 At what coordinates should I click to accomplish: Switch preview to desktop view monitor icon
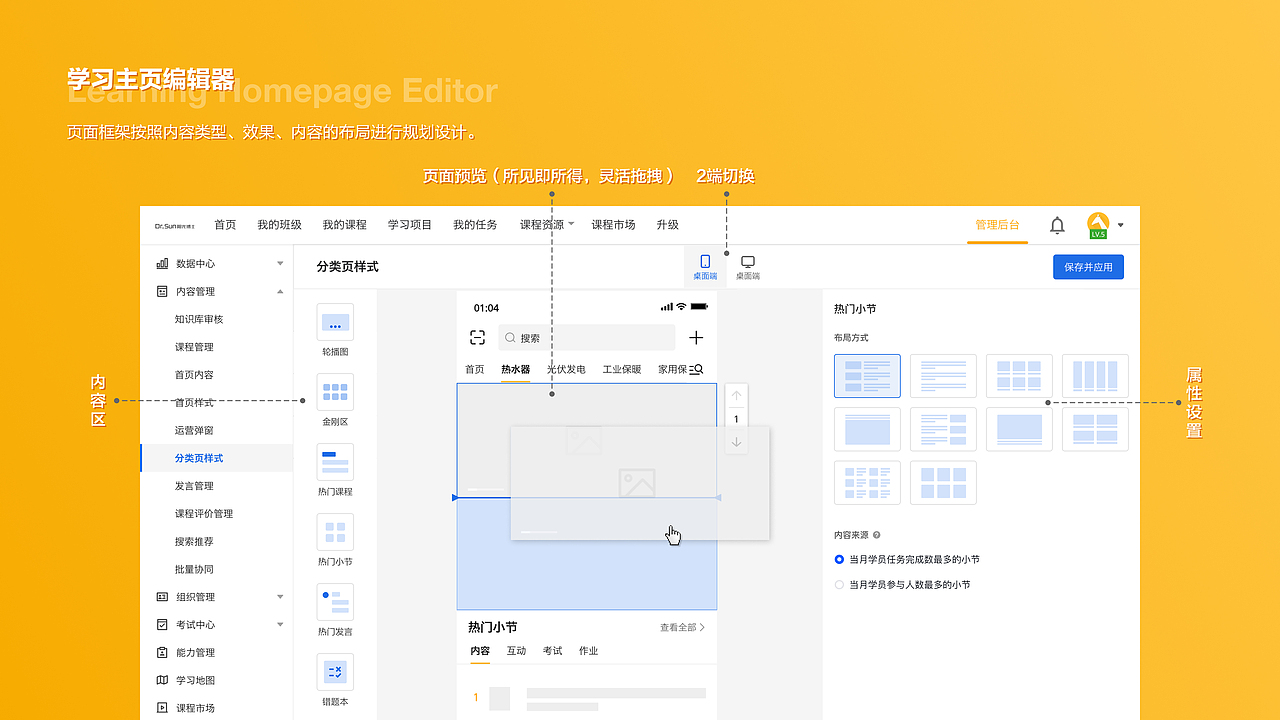click(747, 262)
